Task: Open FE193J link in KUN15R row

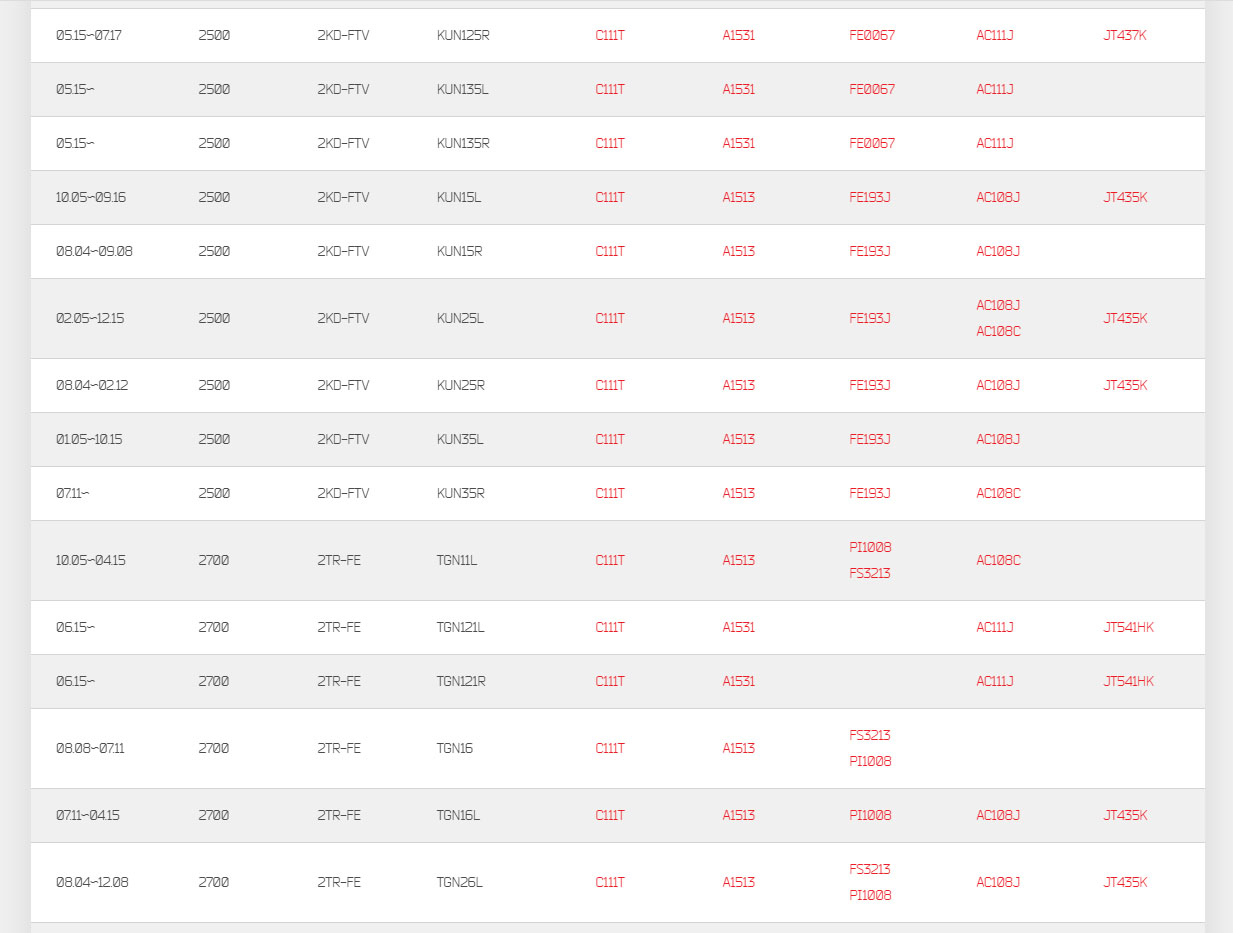Action: (870, 251)
